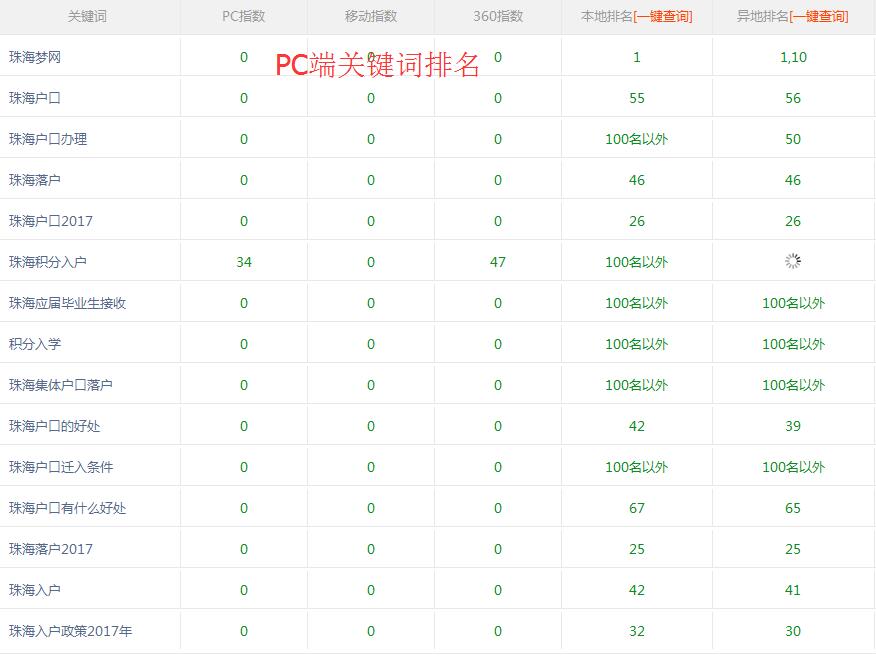Image resolution: width=876 pixels, height=656 pixels.
Task: Click the keyword 珠海应届毕业生接收
Action: pos(67,303)
